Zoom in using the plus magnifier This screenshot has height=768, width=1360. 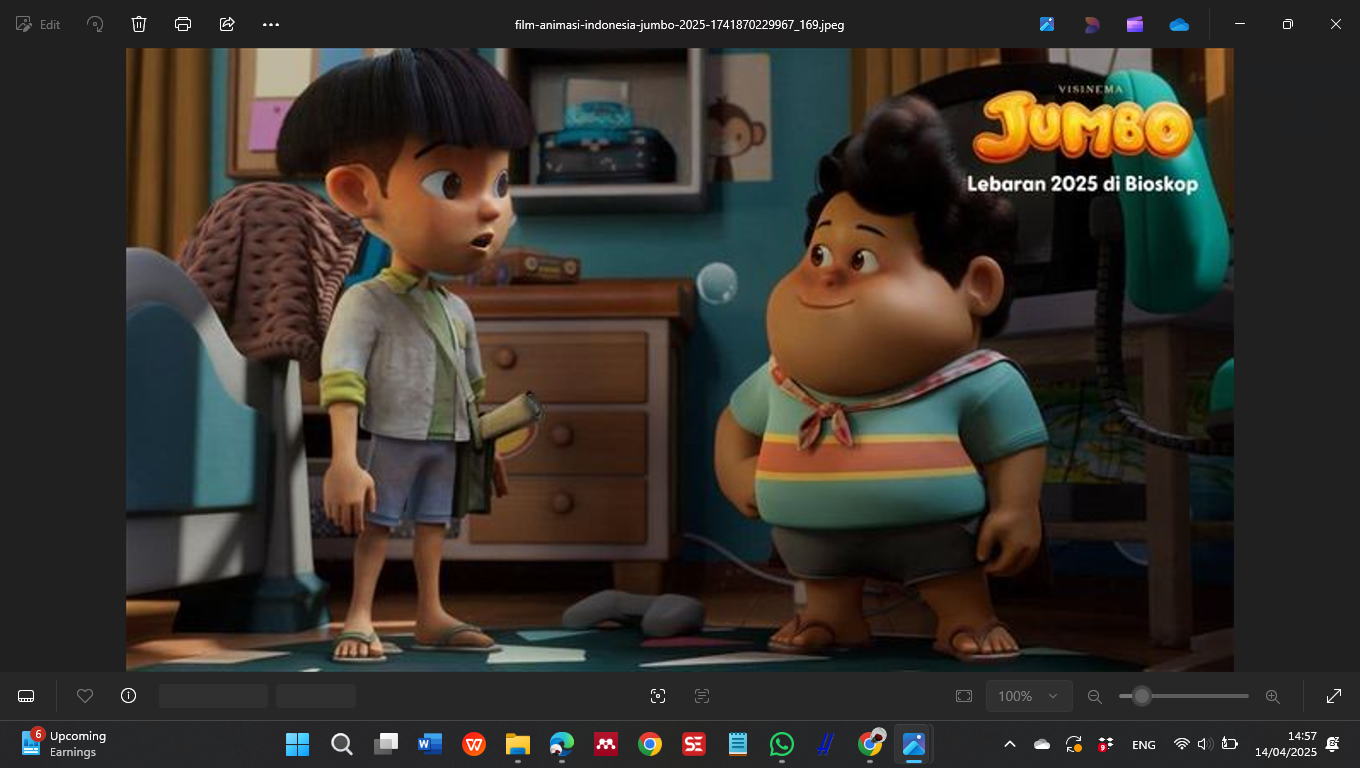(x=1273, y=696)
